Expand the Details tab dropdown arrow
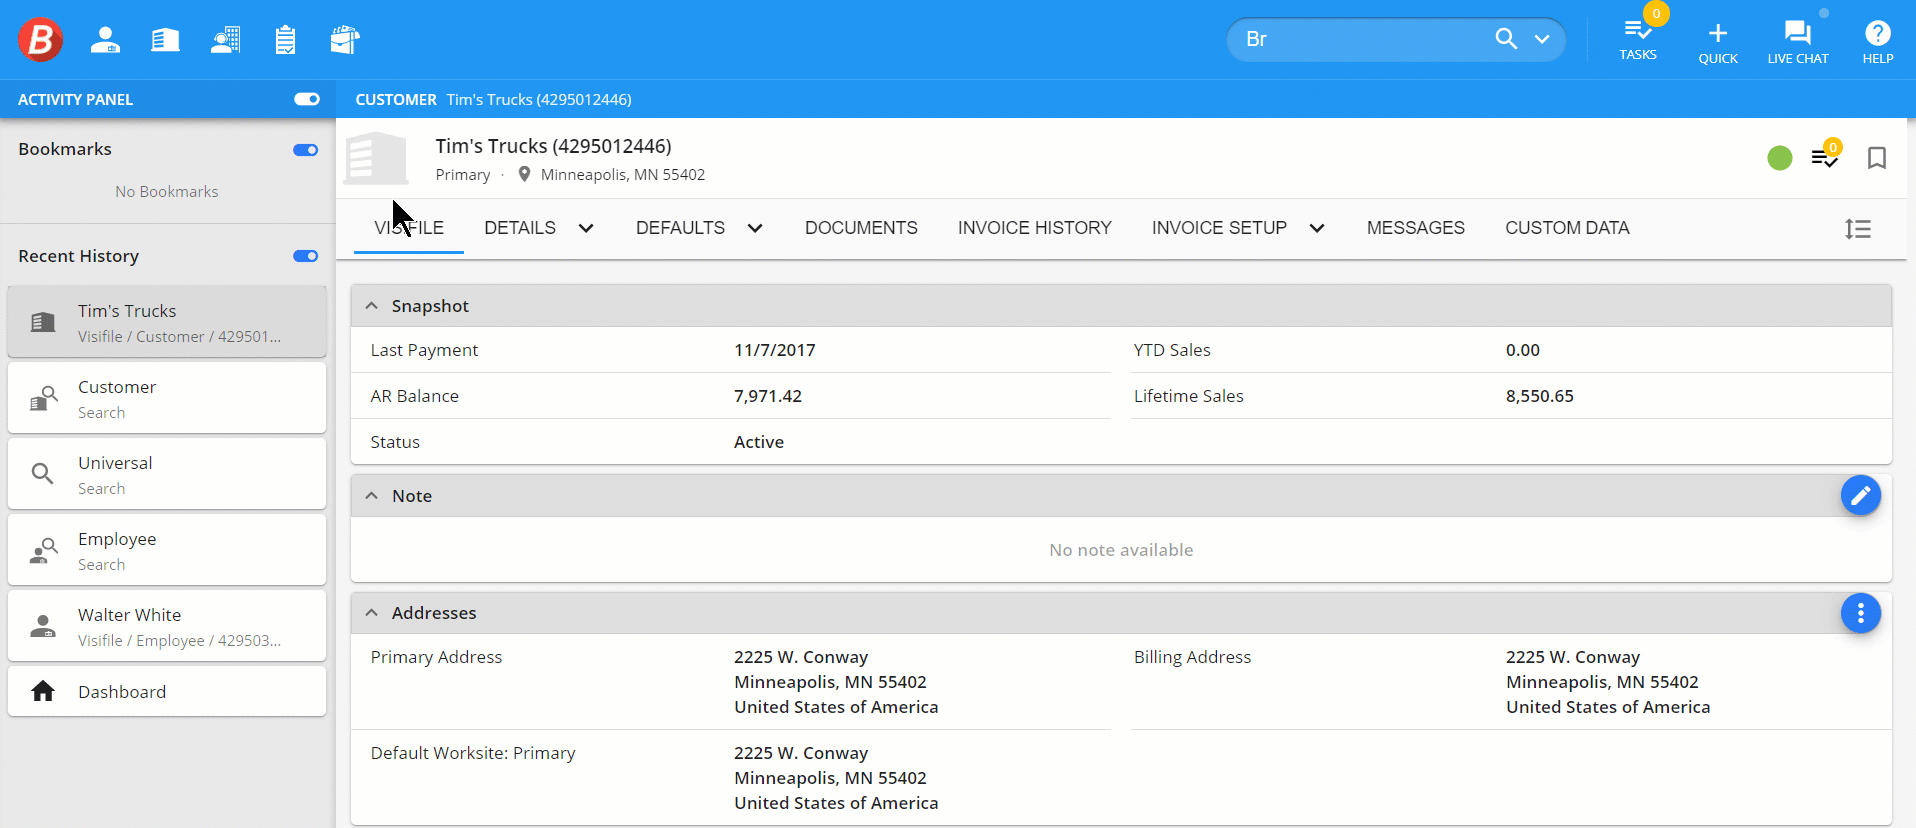 [x=586, y=228]
